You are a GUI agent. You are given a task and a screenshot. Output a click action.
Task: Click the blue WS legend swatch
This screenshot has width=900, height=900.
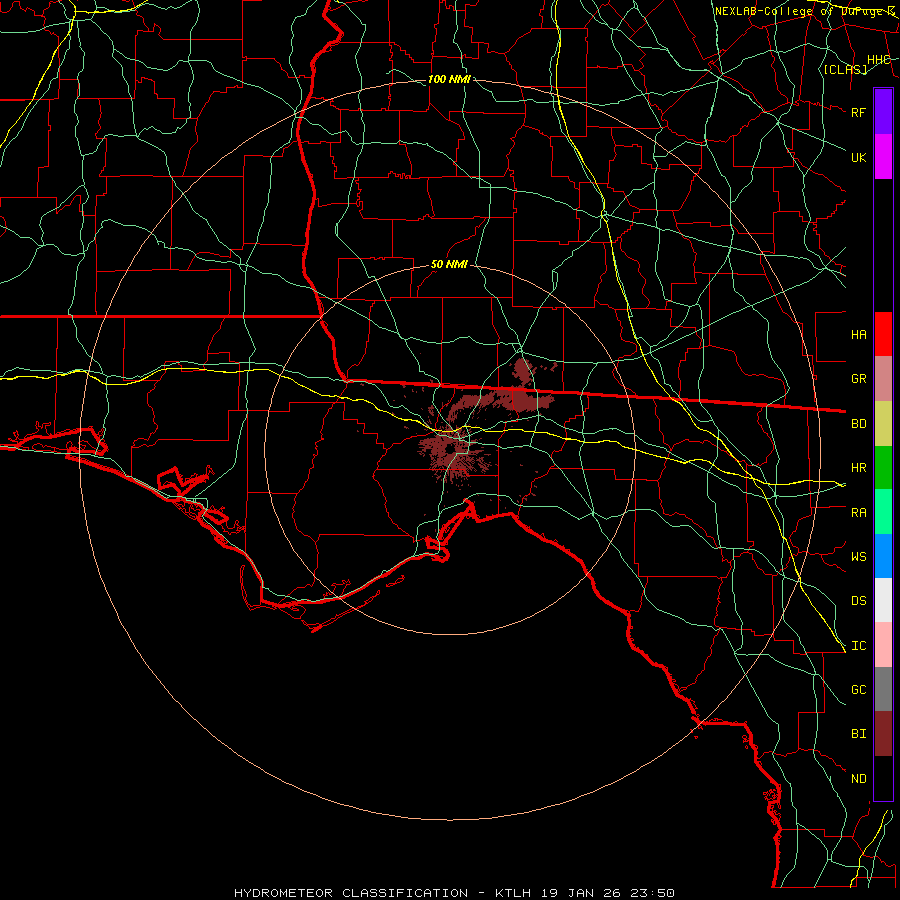click(x=883, y=556)
